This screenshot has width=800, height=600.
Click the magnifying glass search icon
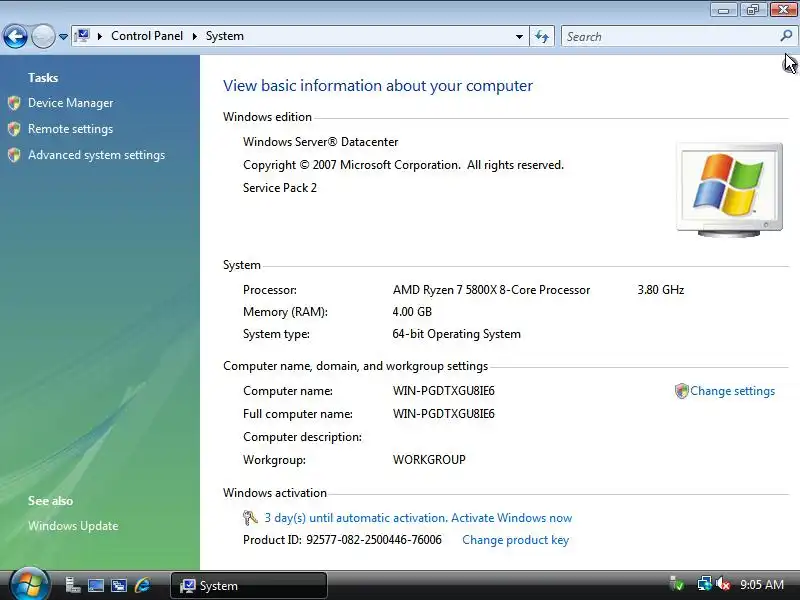[x=786, y=36]
